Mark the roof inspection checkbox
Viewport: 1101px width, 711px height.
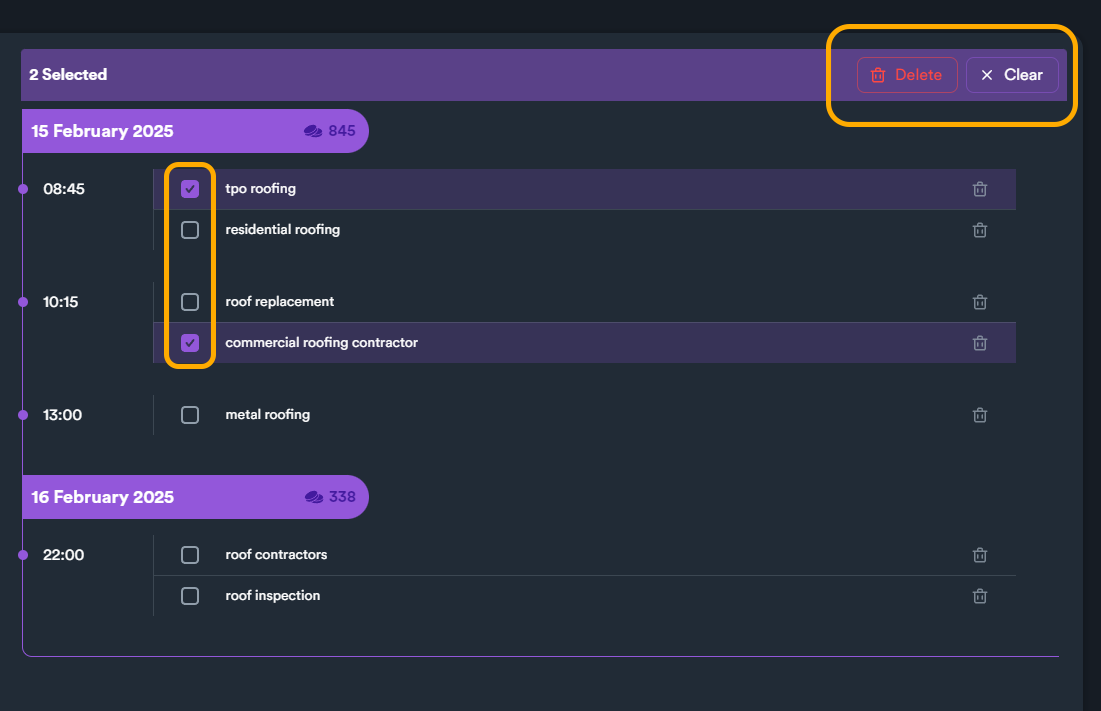tap(190, 596)
